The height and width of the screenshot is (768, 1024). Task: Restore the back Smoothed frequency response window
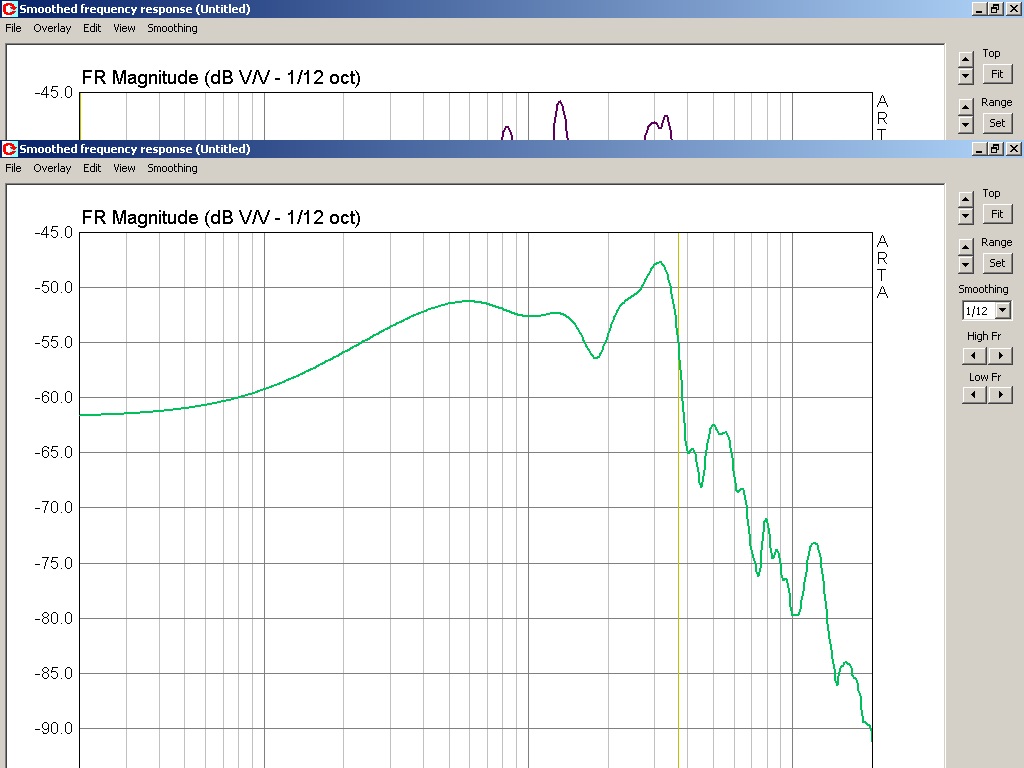[995, 9]
